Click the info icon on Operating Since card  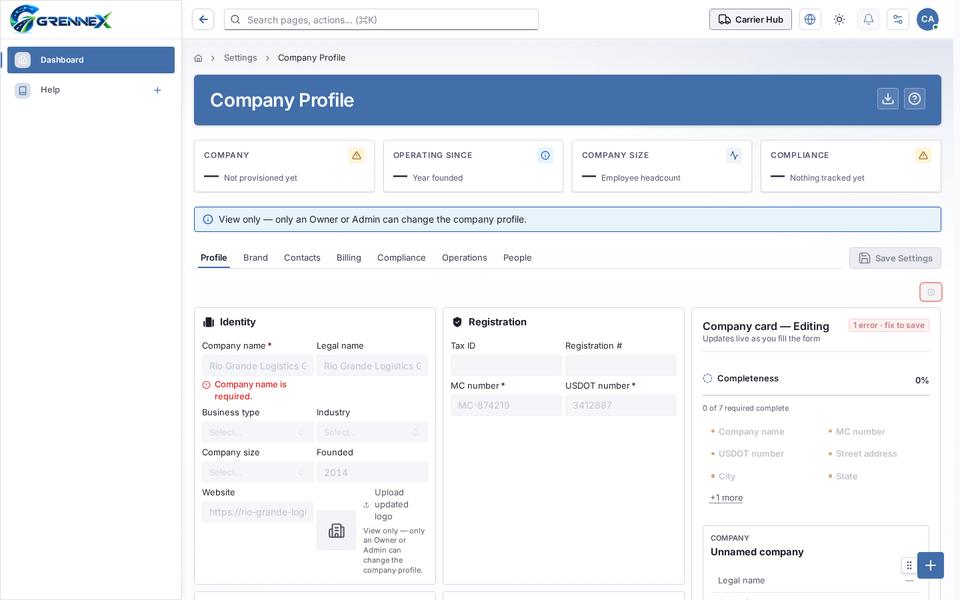(545, 156)
